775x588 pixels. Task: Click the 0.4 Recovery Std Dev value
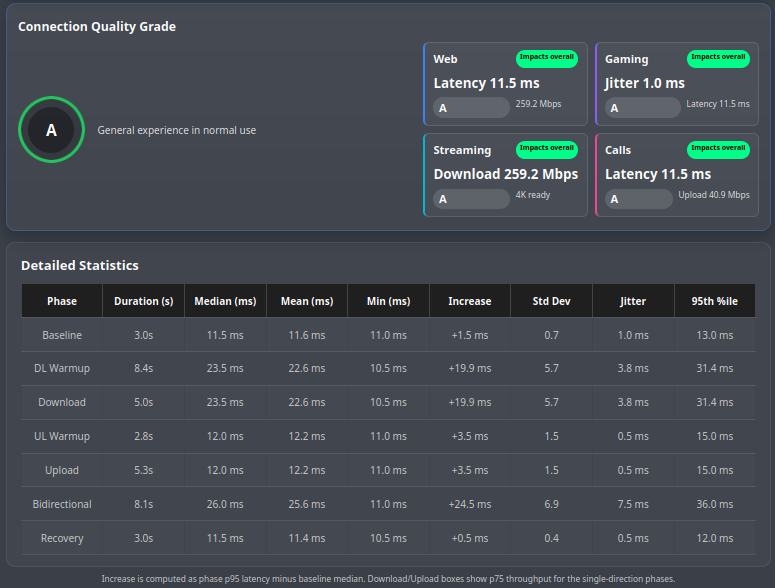pos(552,538)
